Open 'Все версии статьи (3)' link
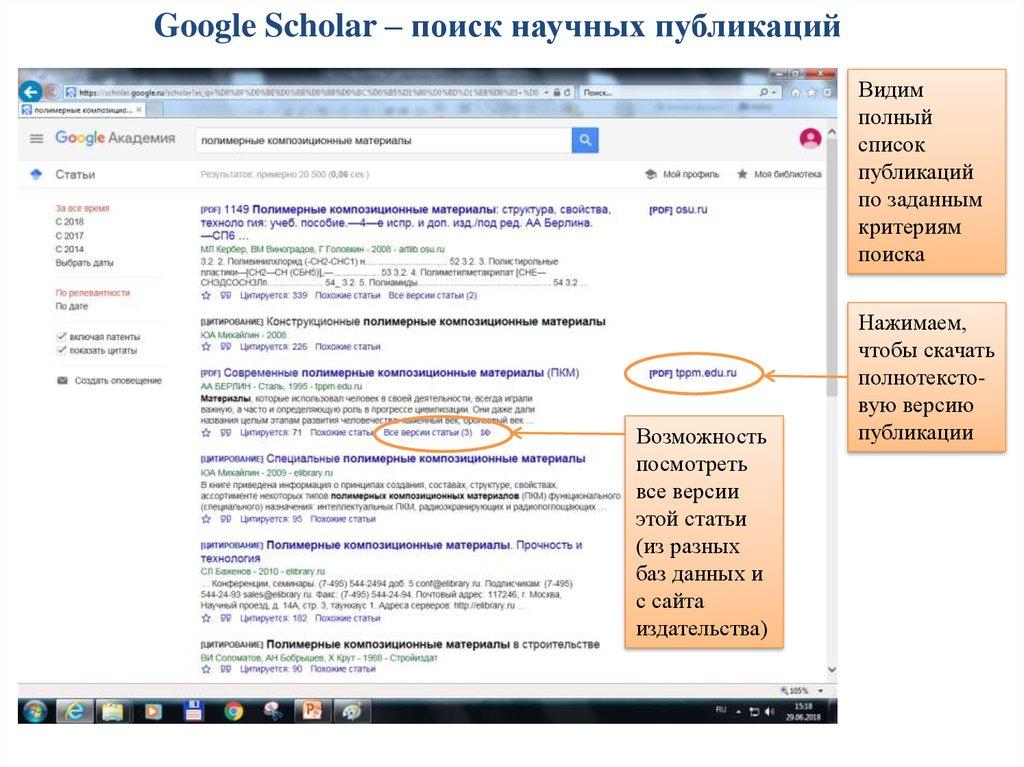Image resolution: width=1024 pixels, height=767 pixels. [428, 433]
